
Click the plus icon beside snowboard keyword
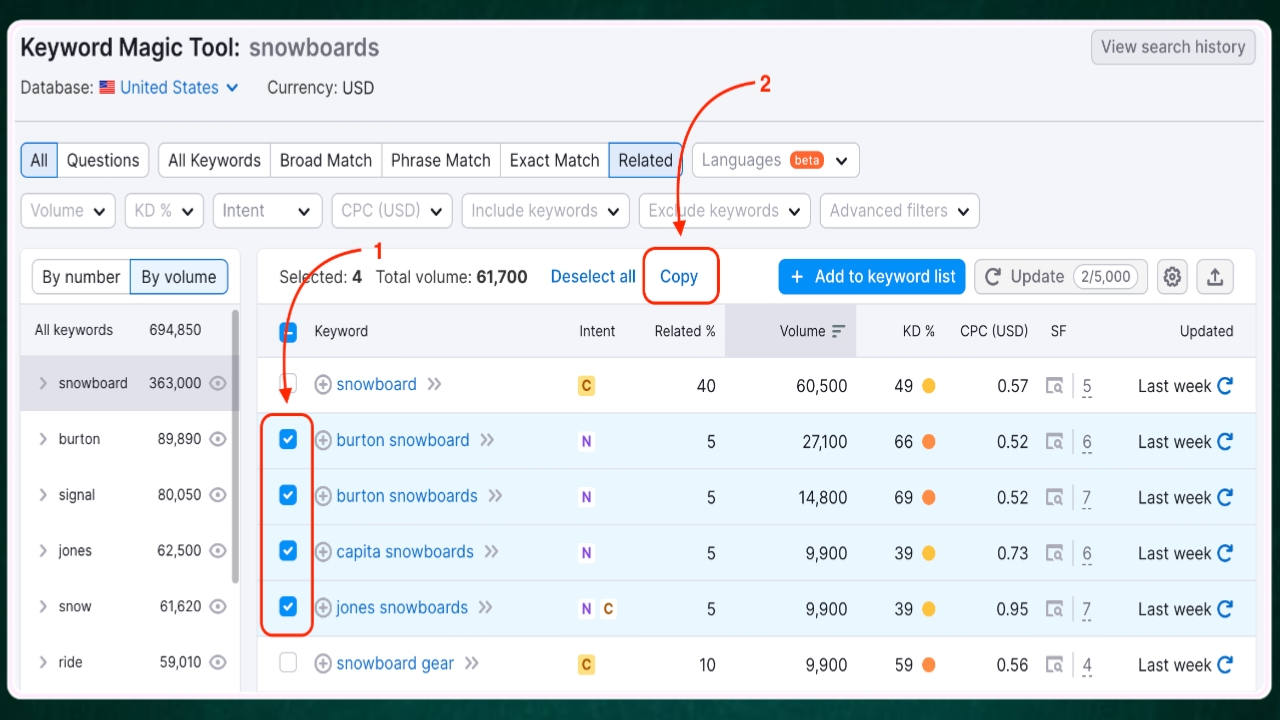(x=323, y=384)
